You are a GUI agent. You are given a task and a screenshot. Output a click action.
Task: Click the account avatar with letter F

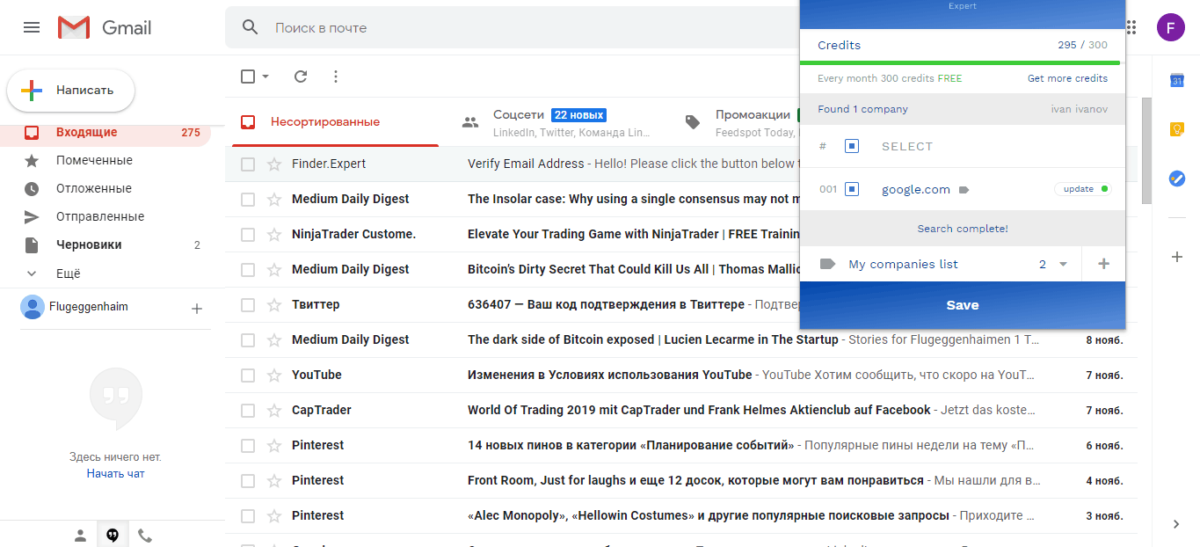(1171, 28)
